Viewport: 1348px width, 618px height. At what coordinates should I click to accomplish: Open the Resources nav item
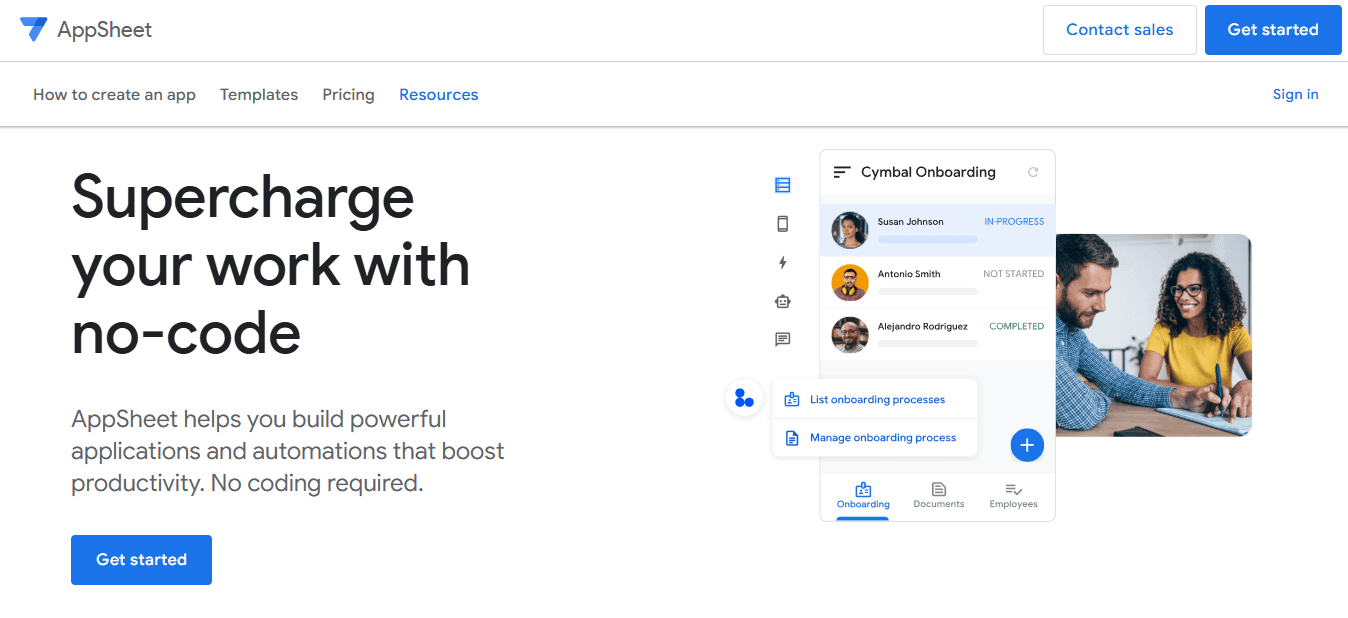(x=439, y=95)
